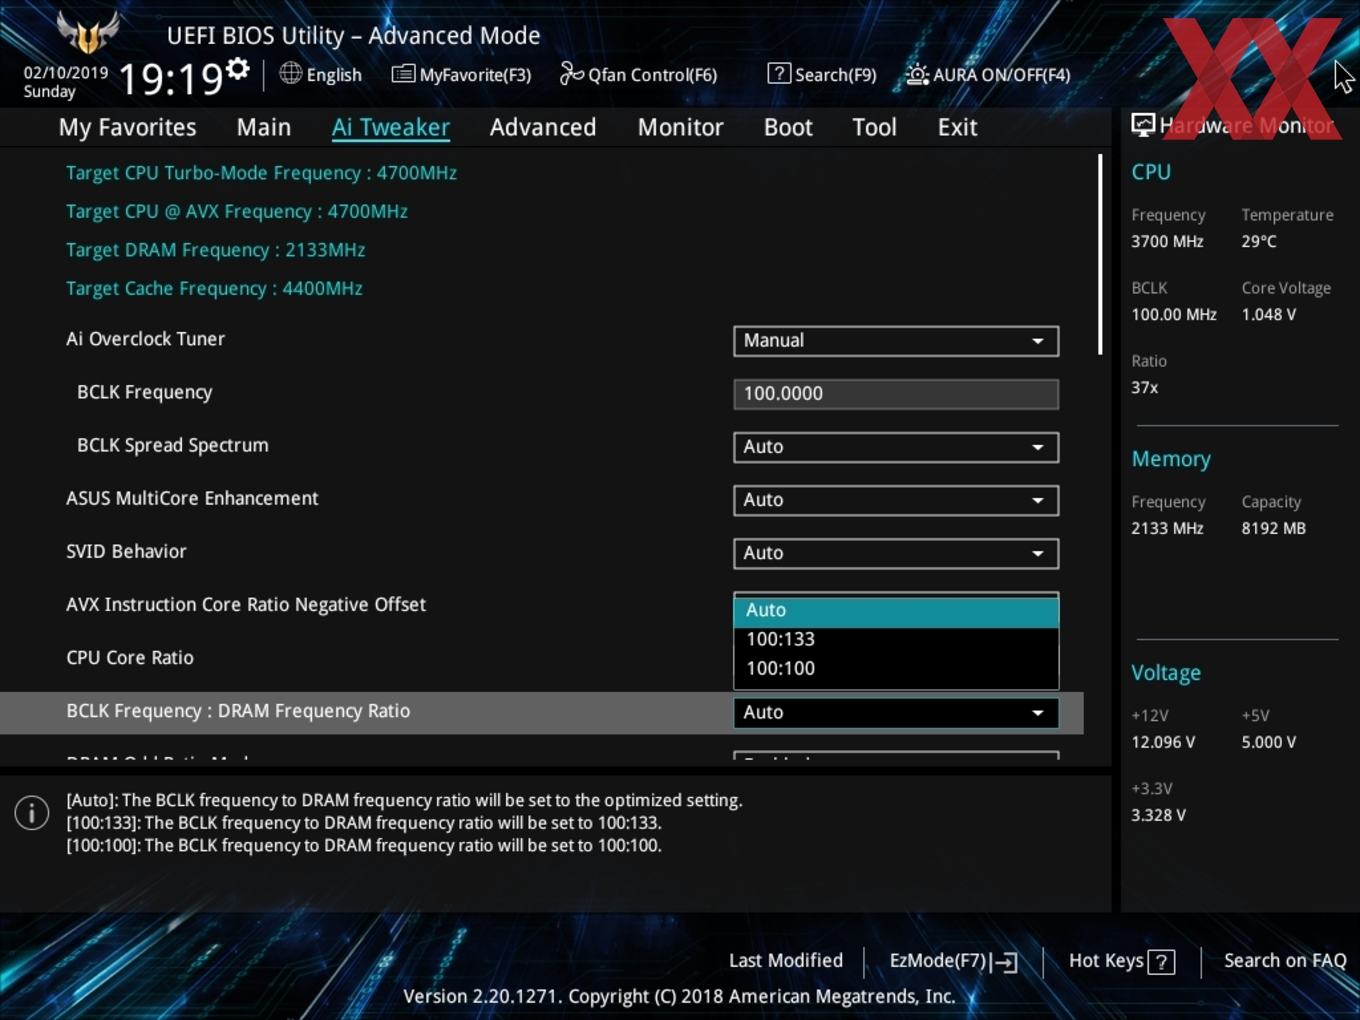1360x1020 pixels.
Task: Select AVX Instruction Core Ratio Negative Offset
Action: coord(246,604)
